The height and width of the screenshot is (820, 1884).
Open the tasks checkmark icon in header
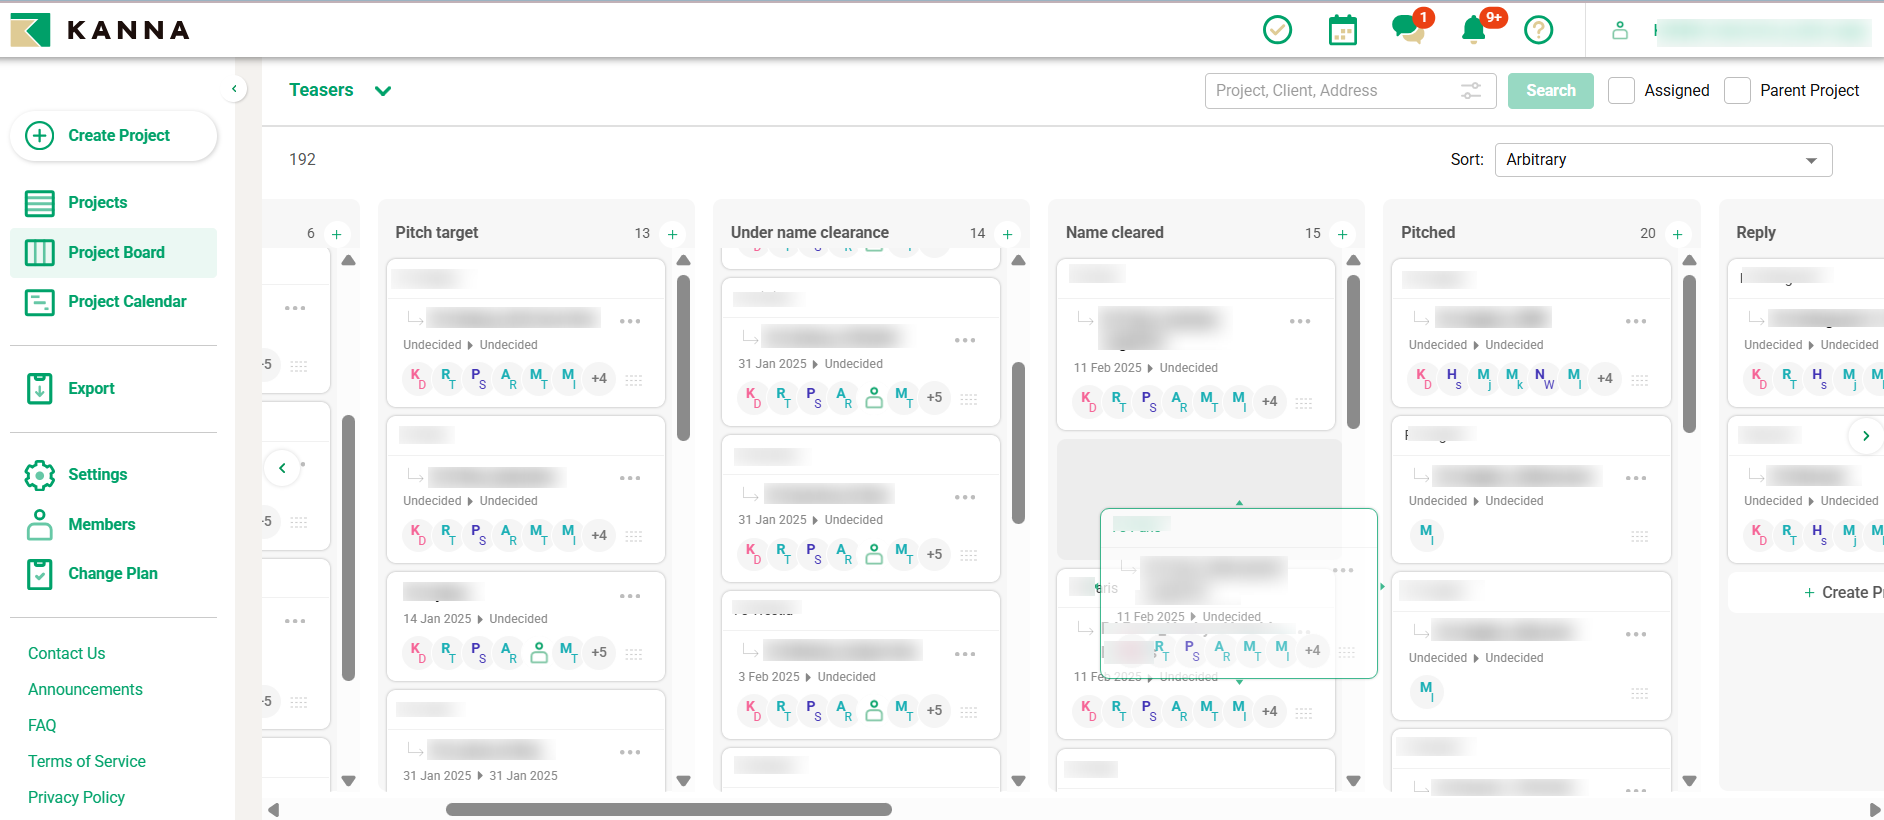click(x=1277, y=30)
